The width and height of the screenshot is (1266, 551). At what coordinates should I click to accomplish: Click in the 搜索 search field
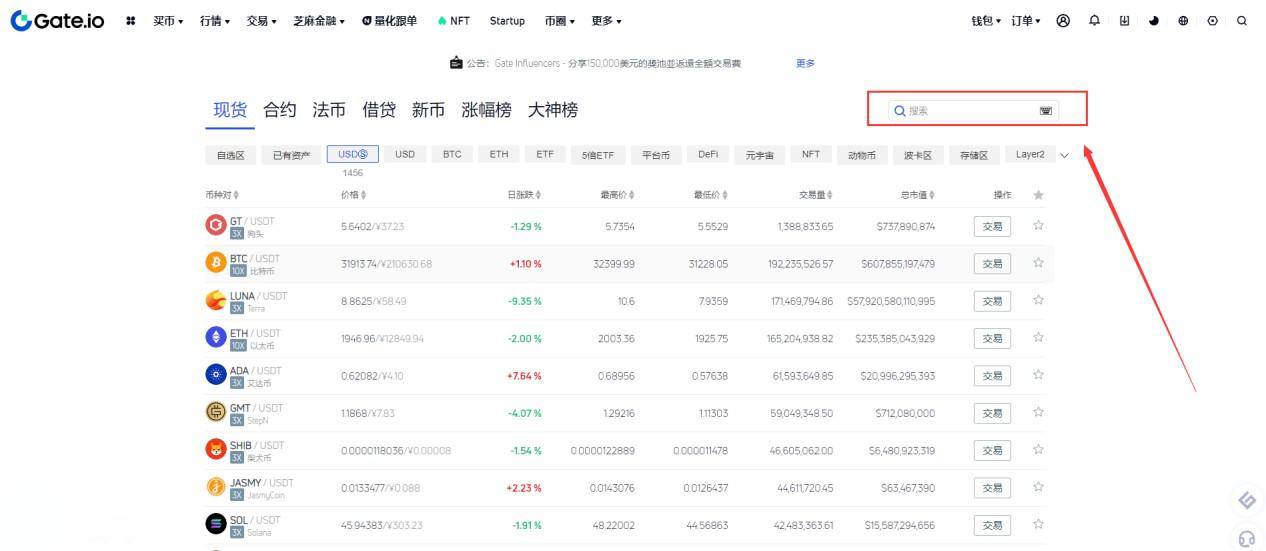(x=974, y=111)
